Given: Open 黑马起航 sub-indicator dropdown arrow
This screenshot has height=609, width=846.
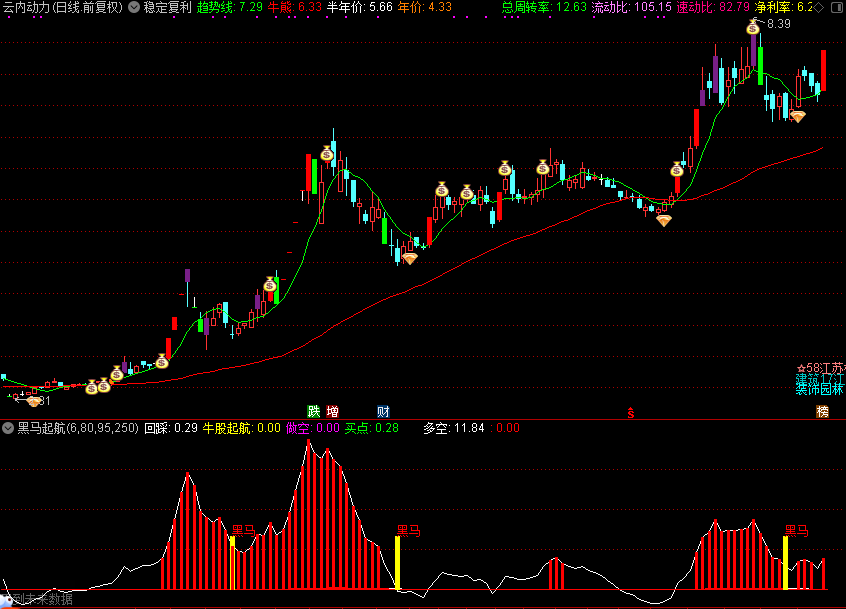Looking at the screenshot, I should [8, 428].
